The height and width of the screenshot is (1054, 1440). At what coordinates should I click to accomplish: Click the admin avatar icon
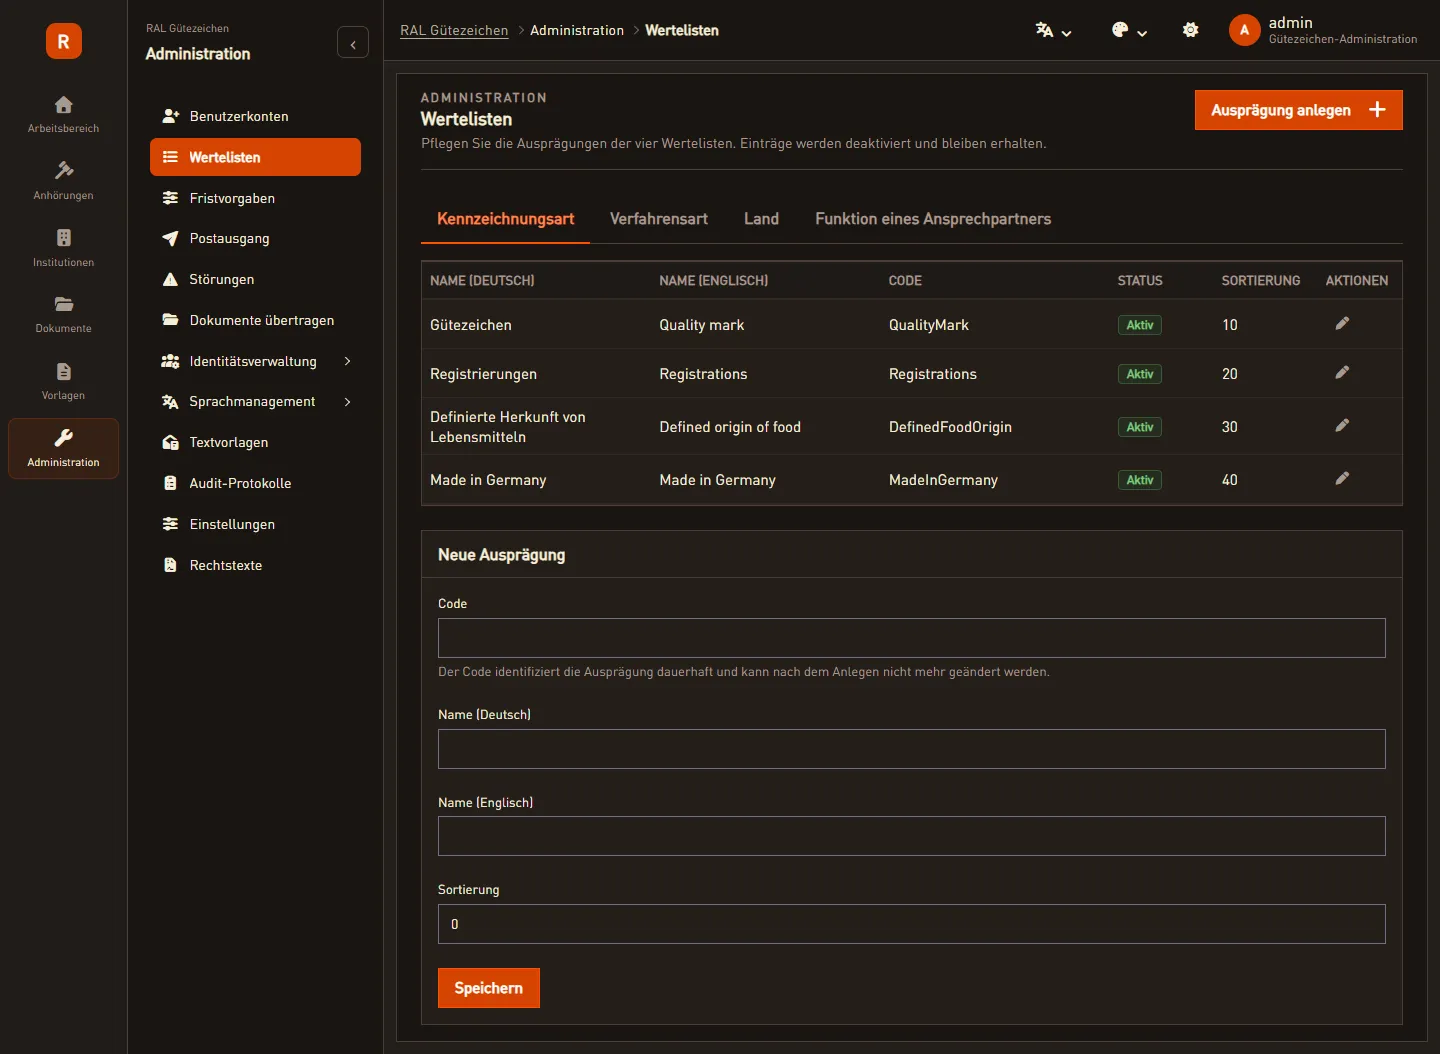tap(1244, 30)
